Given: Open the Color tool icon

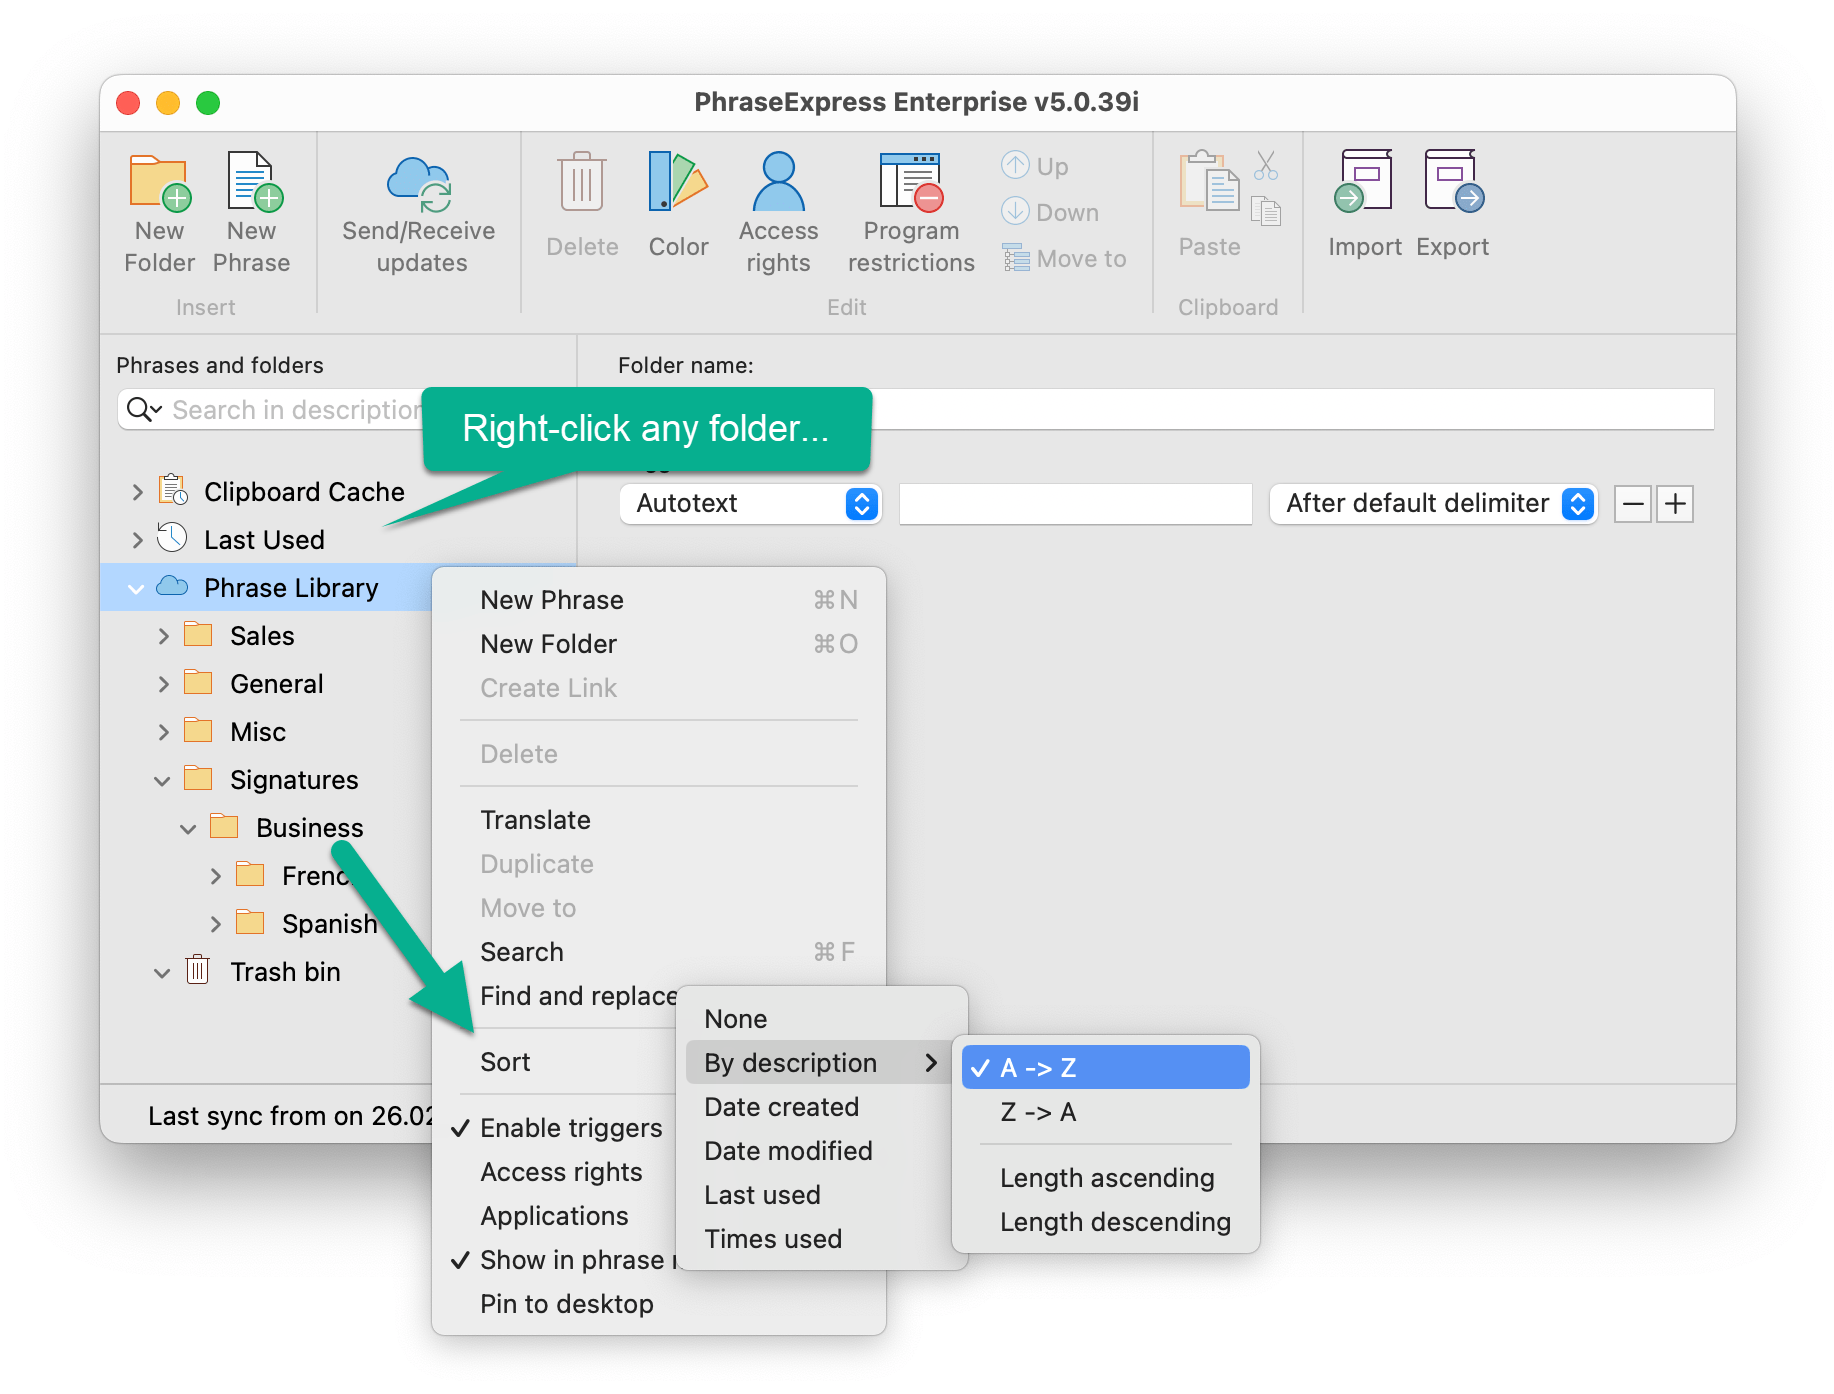Looking at the screenshot, I should pyautogui.click(x=678, y=181).
